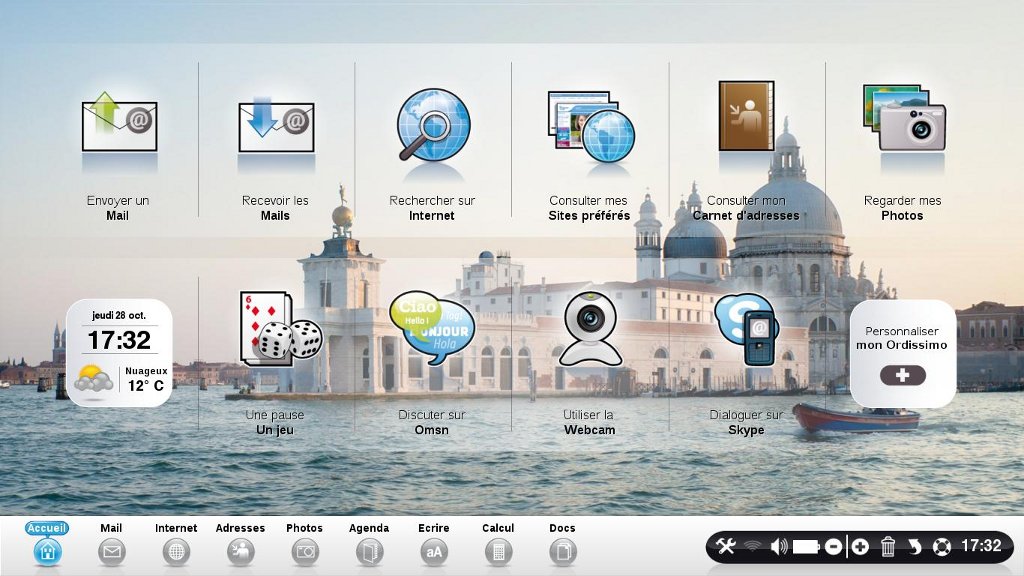Start Une pause Un jeu

click(x=278, y=330)
